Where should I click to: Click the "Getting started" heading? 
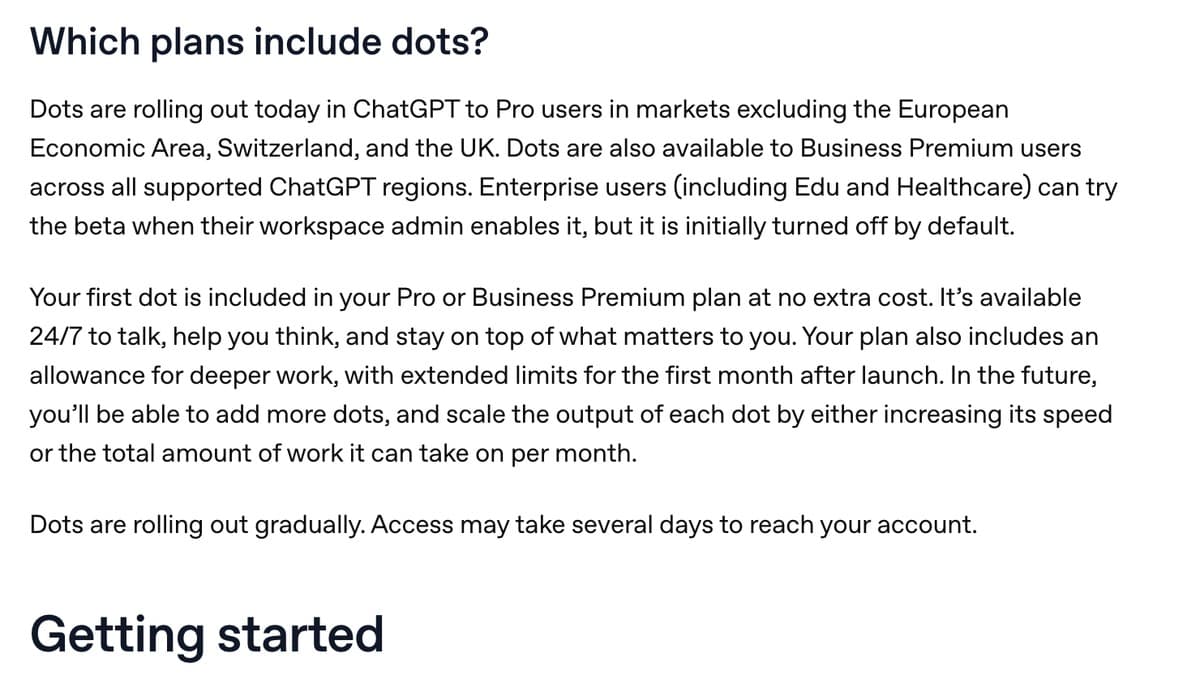[207, 634]
